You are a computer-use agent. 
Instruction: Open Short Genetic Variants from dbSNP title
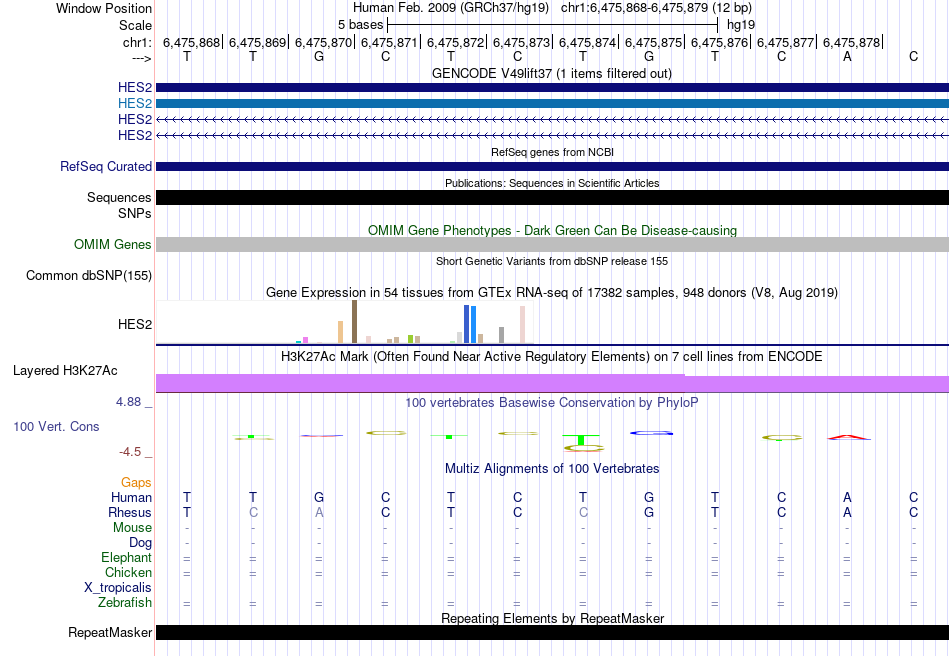[552, 261]
